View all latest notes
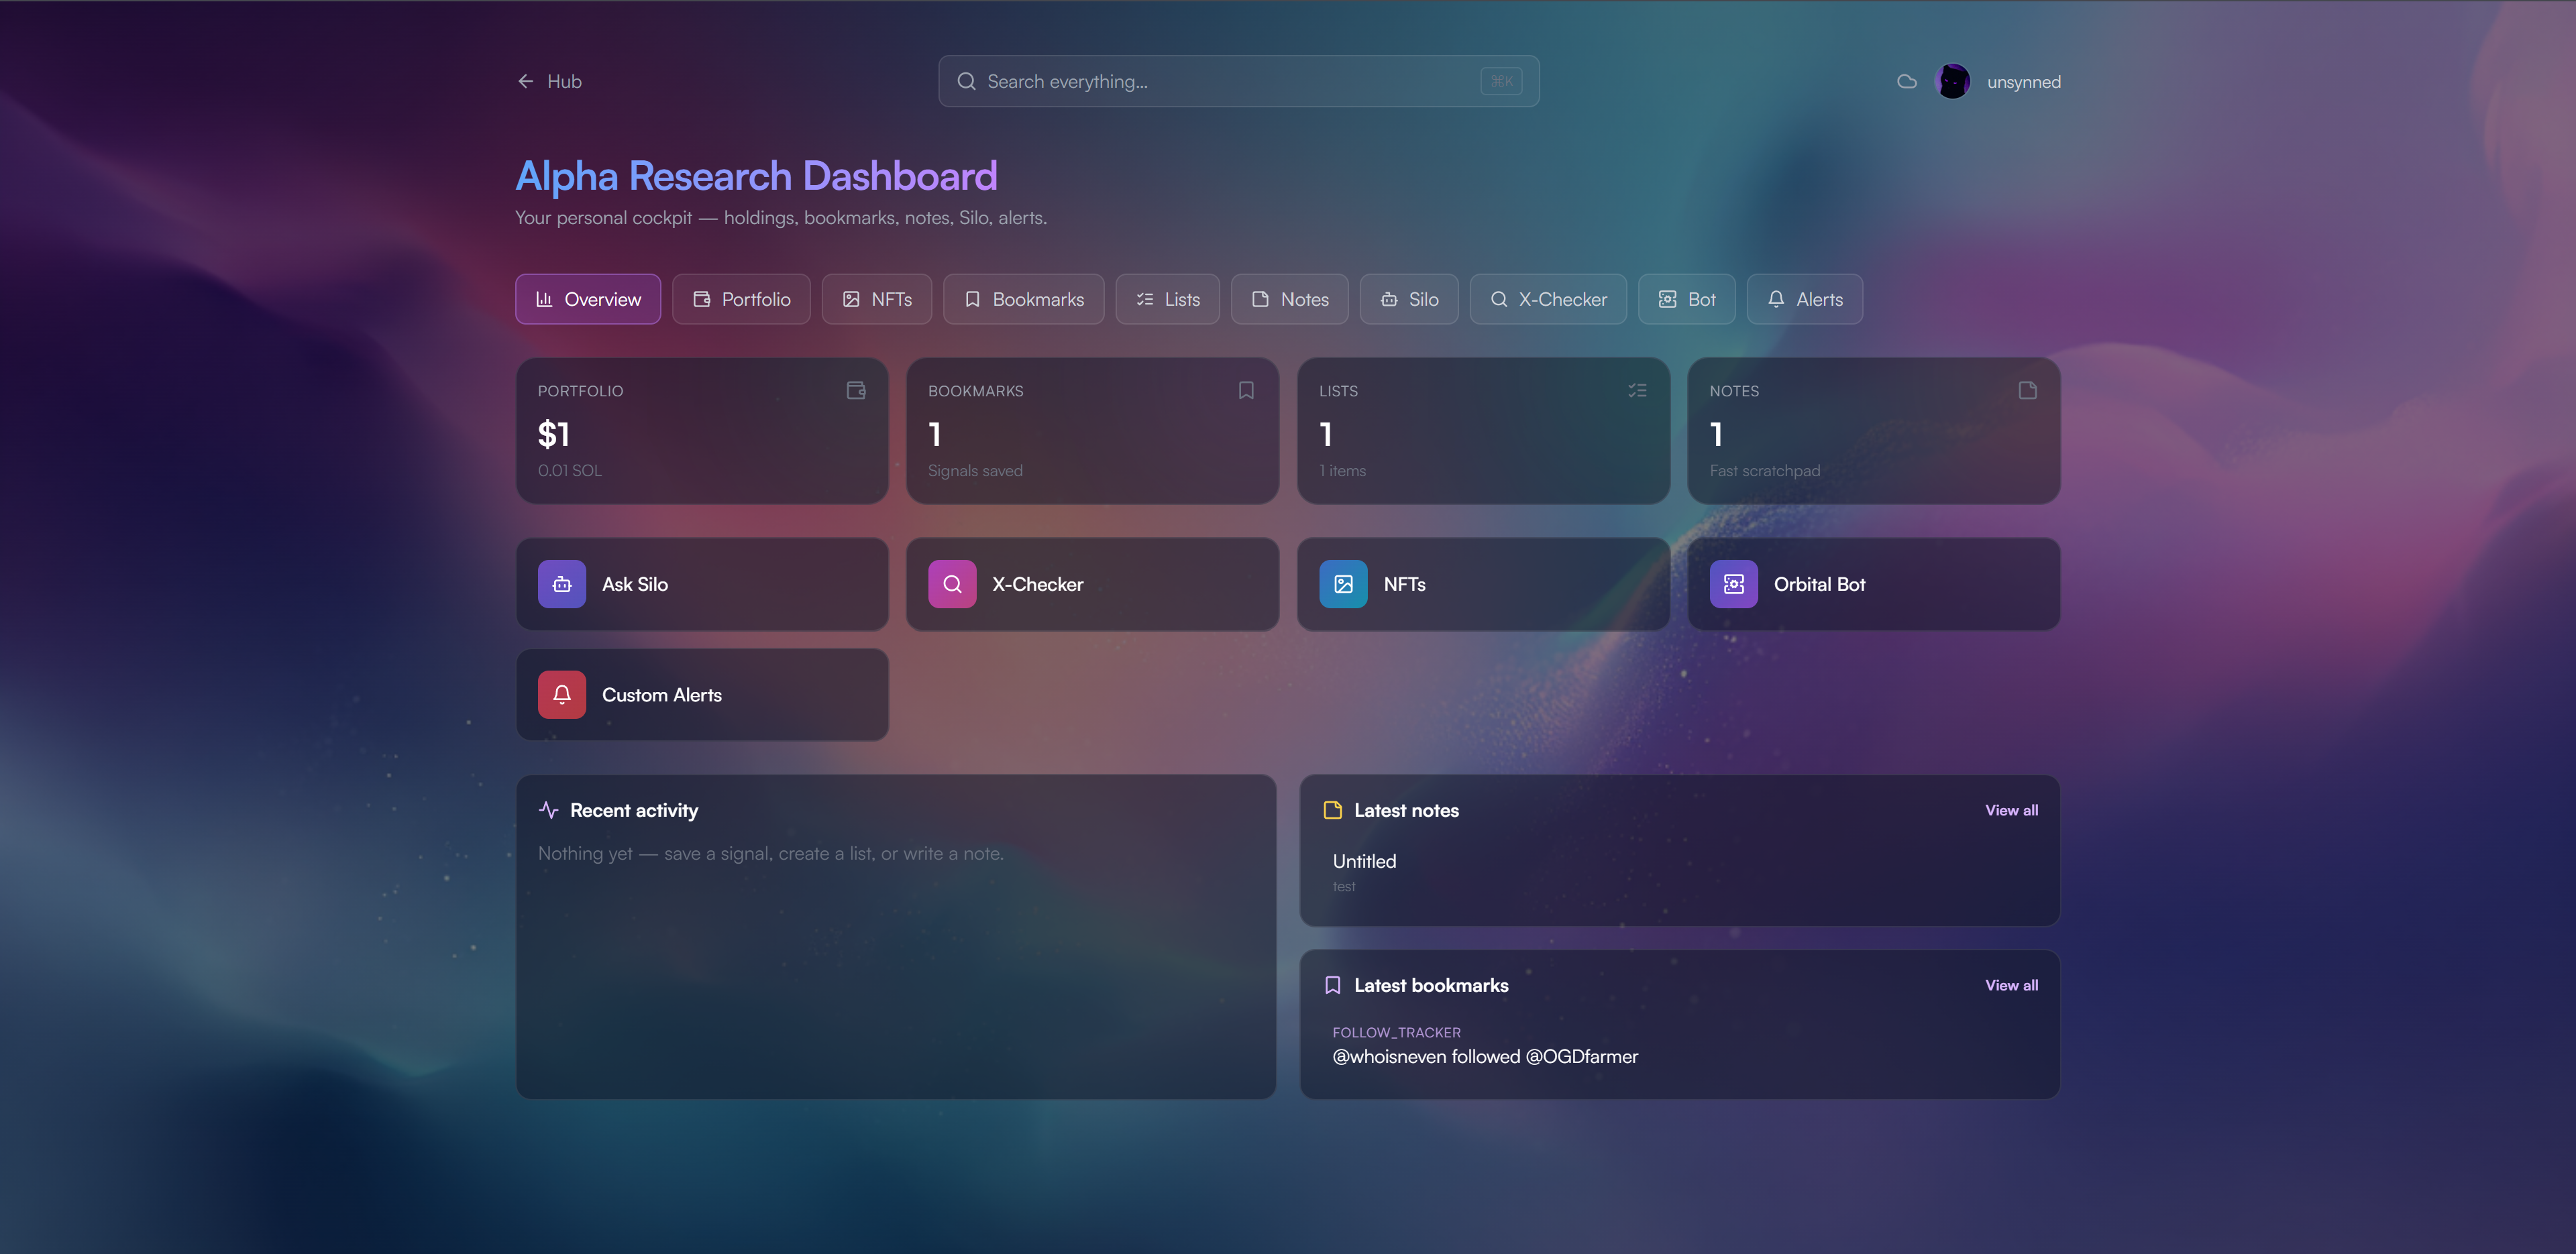 2011,810
